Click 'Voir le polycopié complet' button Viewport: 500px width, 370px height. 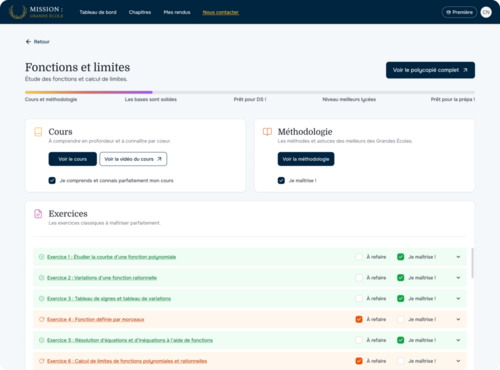click(x=430, y=70)
